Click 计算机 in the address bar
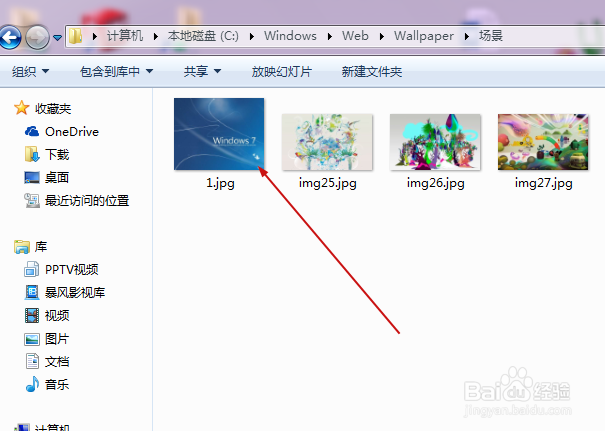The height and width of the screenshot is (431, 605). pyautogui.click(x=125, y=36)
